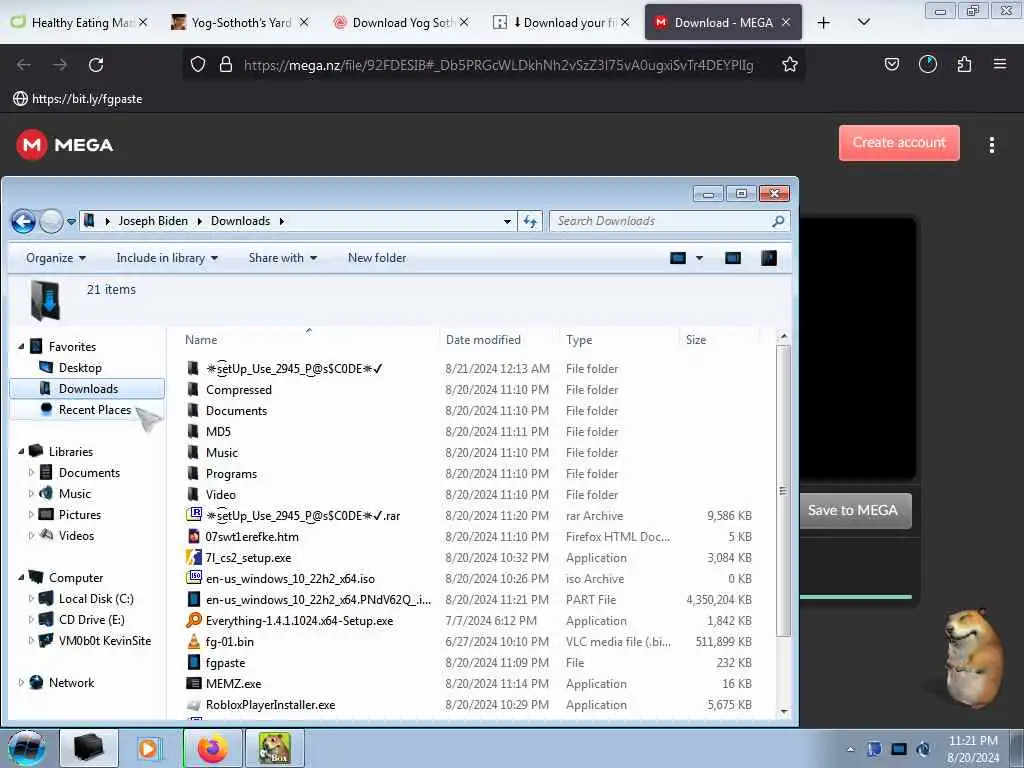Image resolution: width=1024 pixels, height=768 pixels.
Task: Open the hamster Box taskbar icon
Action: click(274, 748)
